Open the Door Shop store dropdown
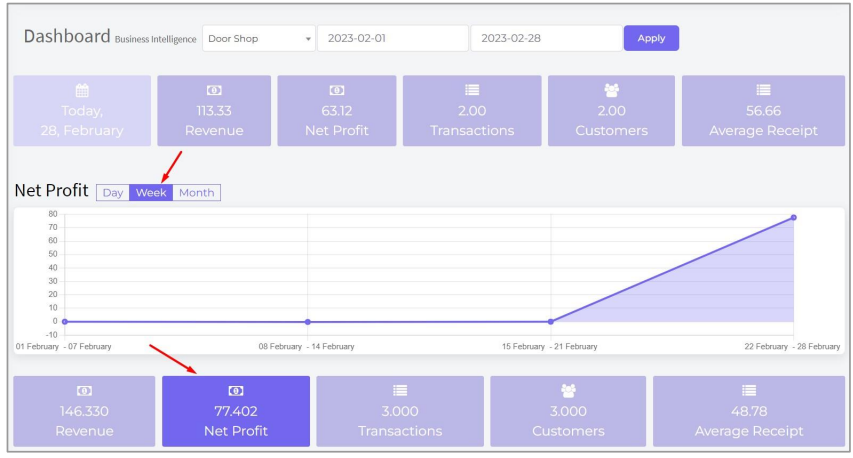The image size is (853, 458). point(259,39)
